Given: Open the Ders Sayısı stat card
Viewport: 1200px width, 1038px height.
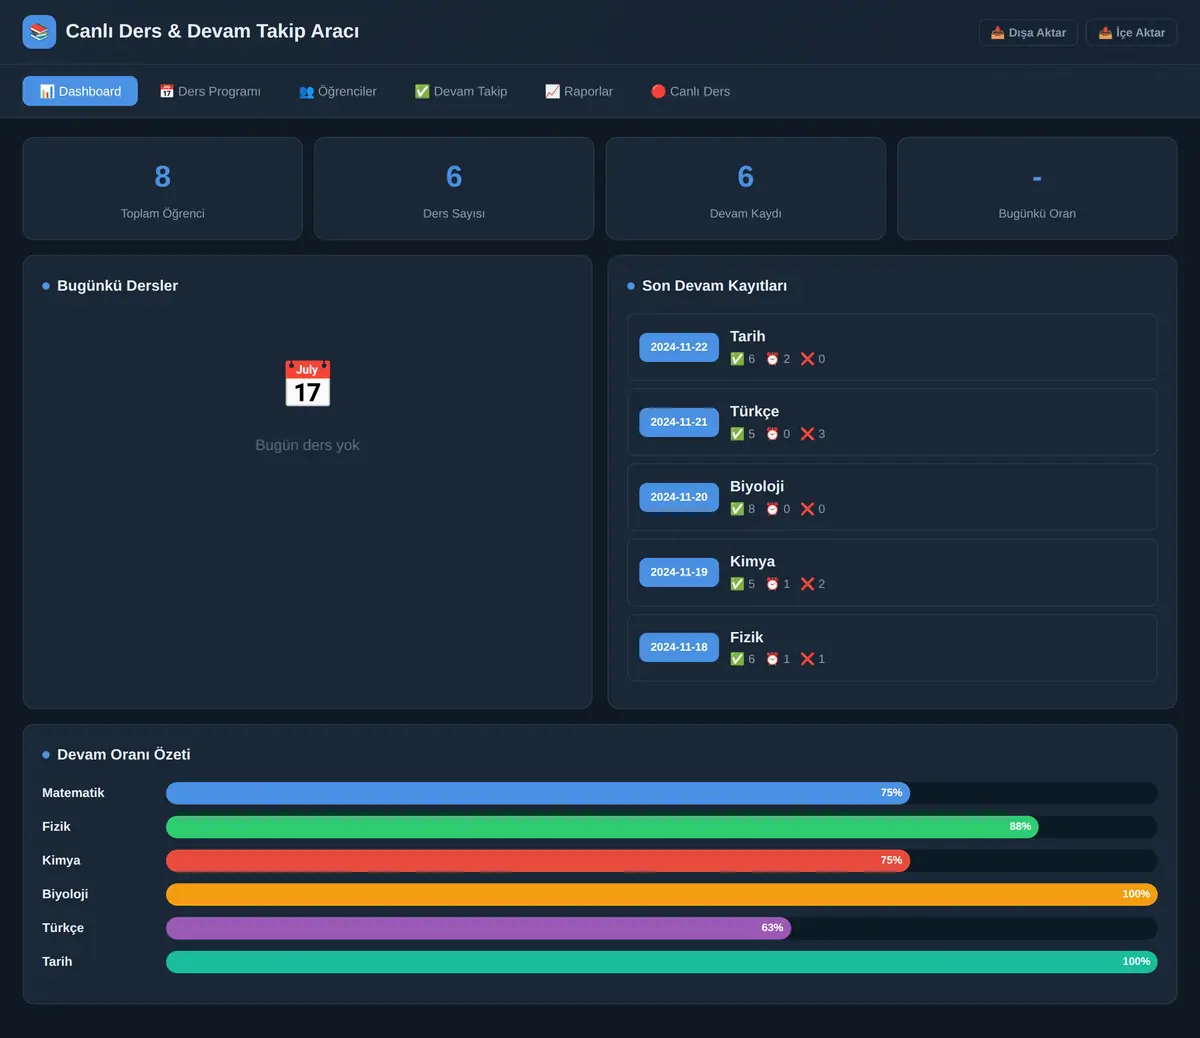Looking at the screenshot, I should click(x=454, y=188).
